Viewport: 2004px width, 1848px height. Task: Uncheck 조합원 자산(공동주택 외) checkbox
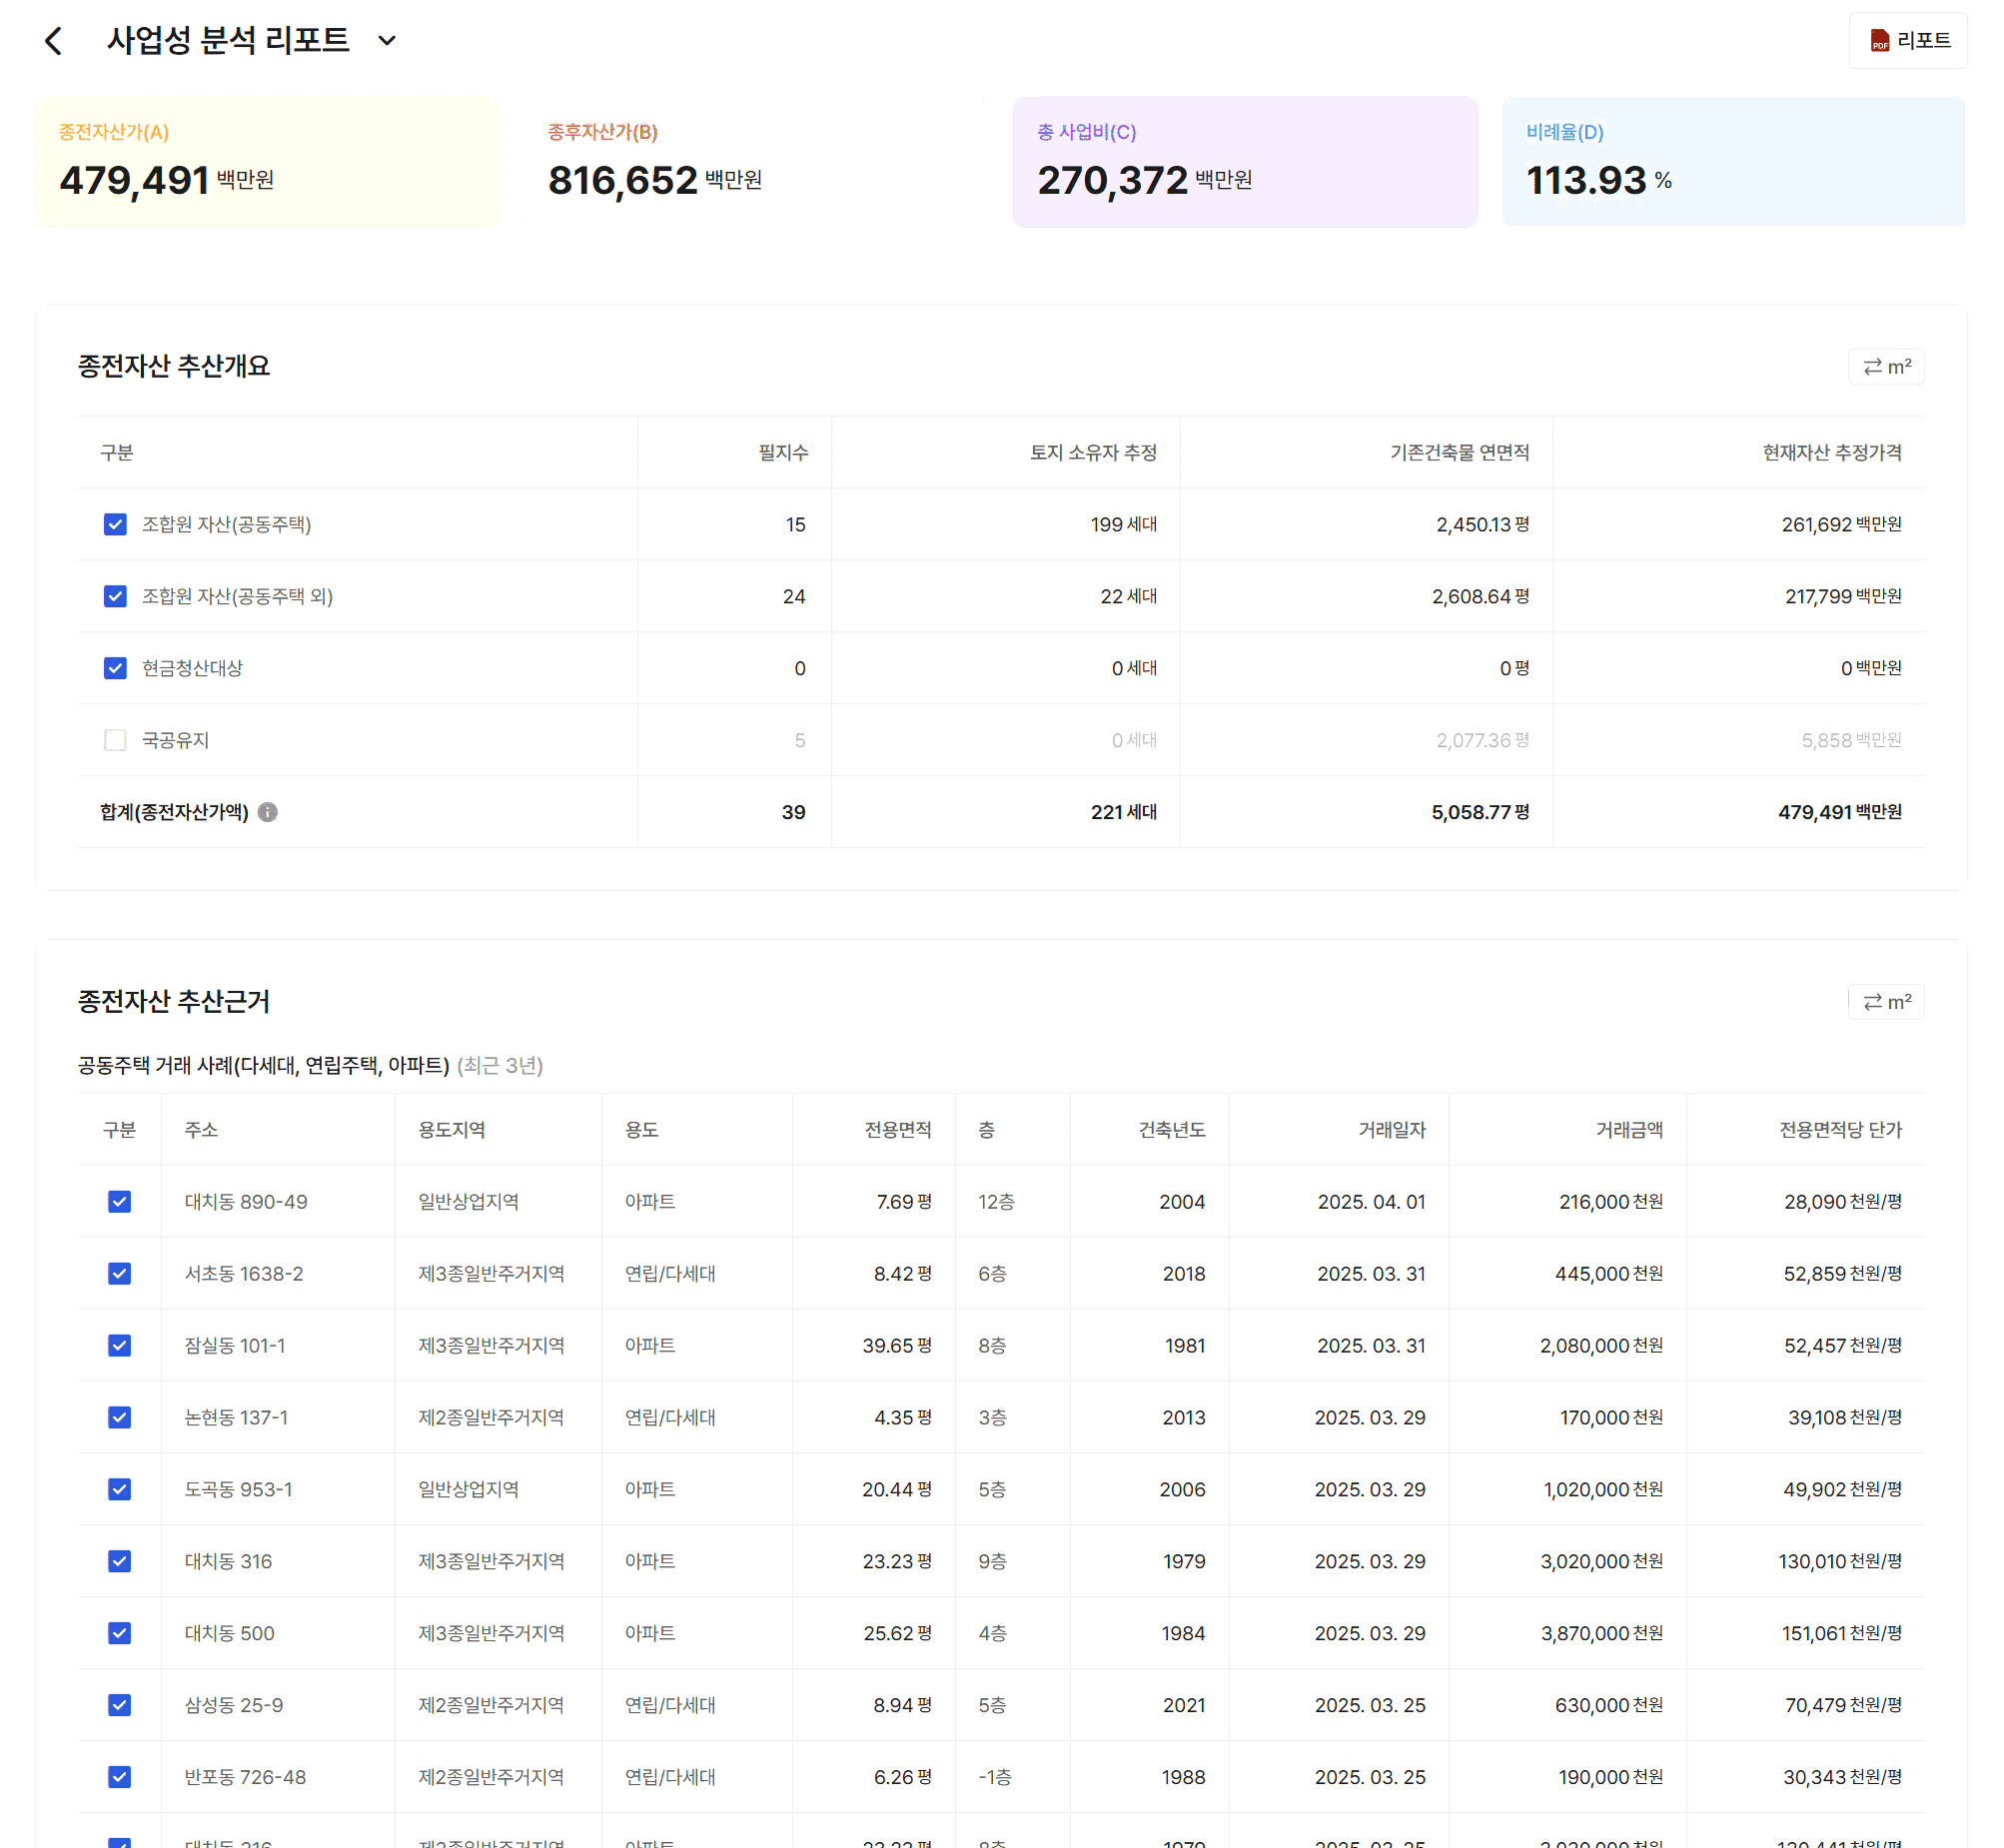115,597
